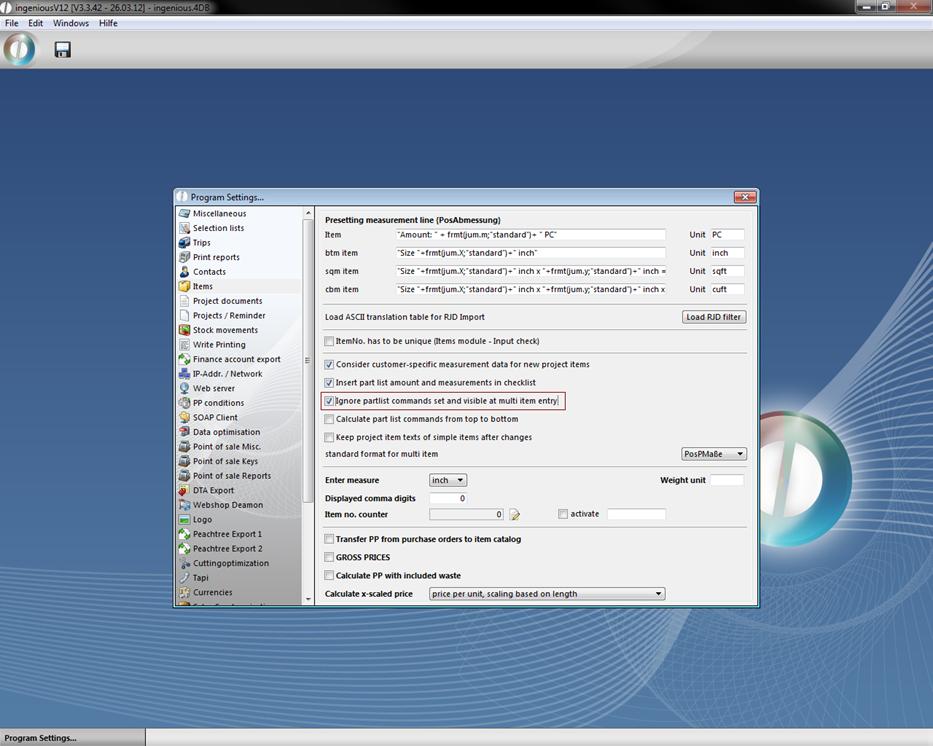This screenshot has width=933, height=746.
Task: Check Calculate part list commands top to bottom
Action: tap(330, 419)
